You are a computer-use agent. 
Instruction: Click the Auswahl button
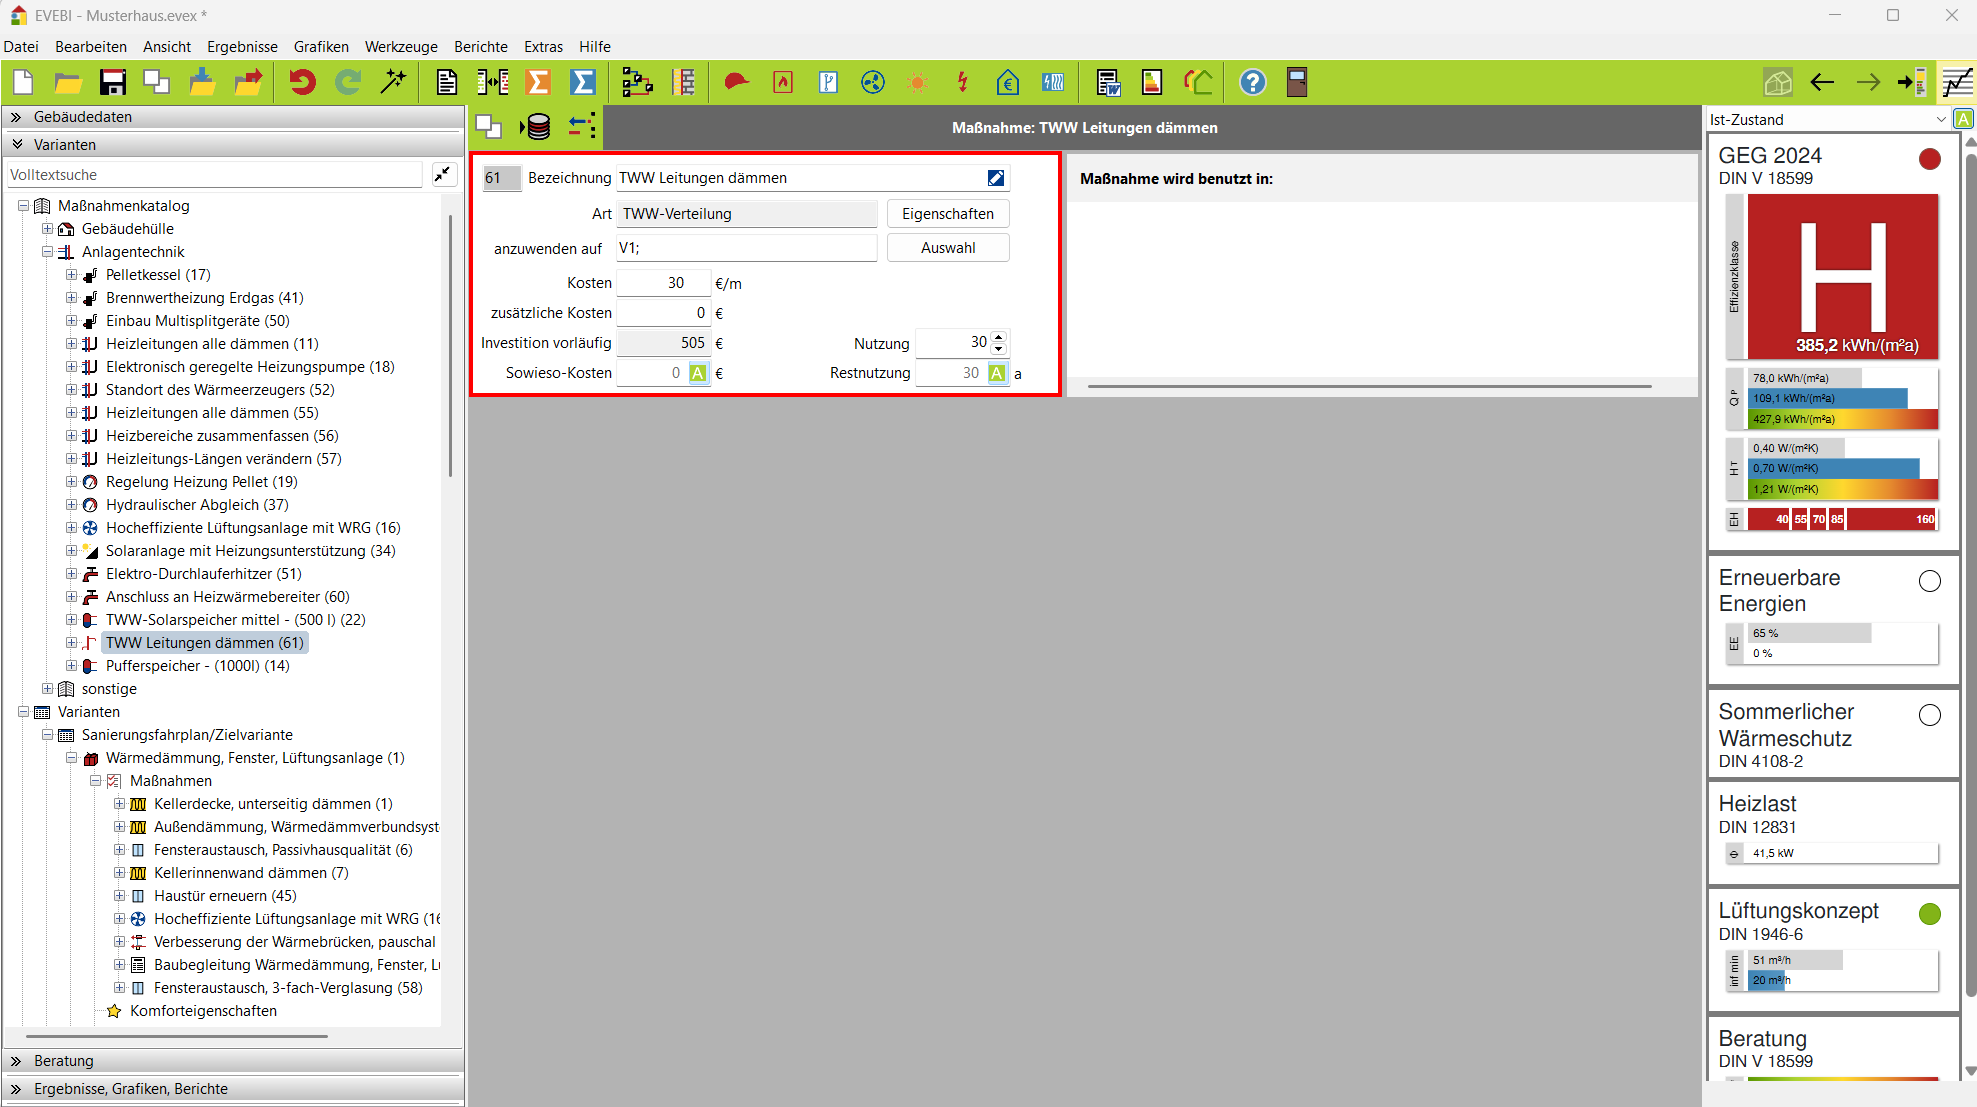(947, 248)
